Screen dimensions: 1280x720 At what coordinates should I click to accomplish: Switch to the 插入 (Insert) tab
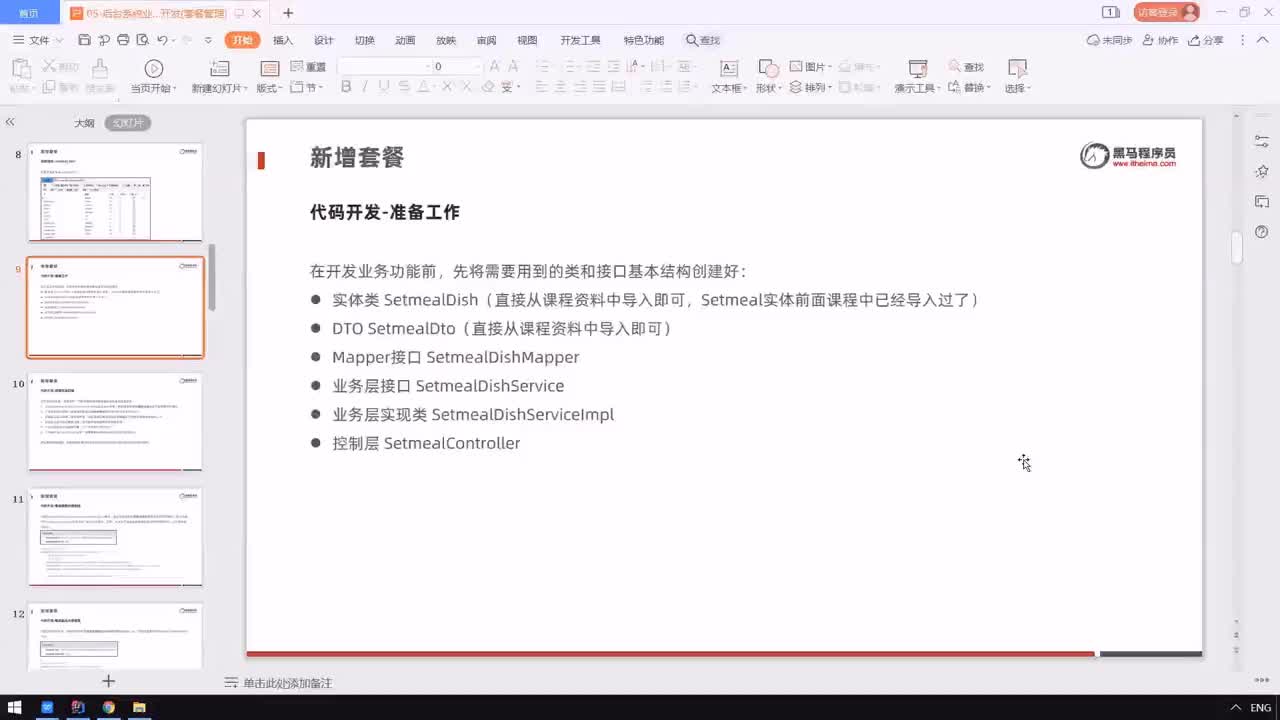click(283, 40)
